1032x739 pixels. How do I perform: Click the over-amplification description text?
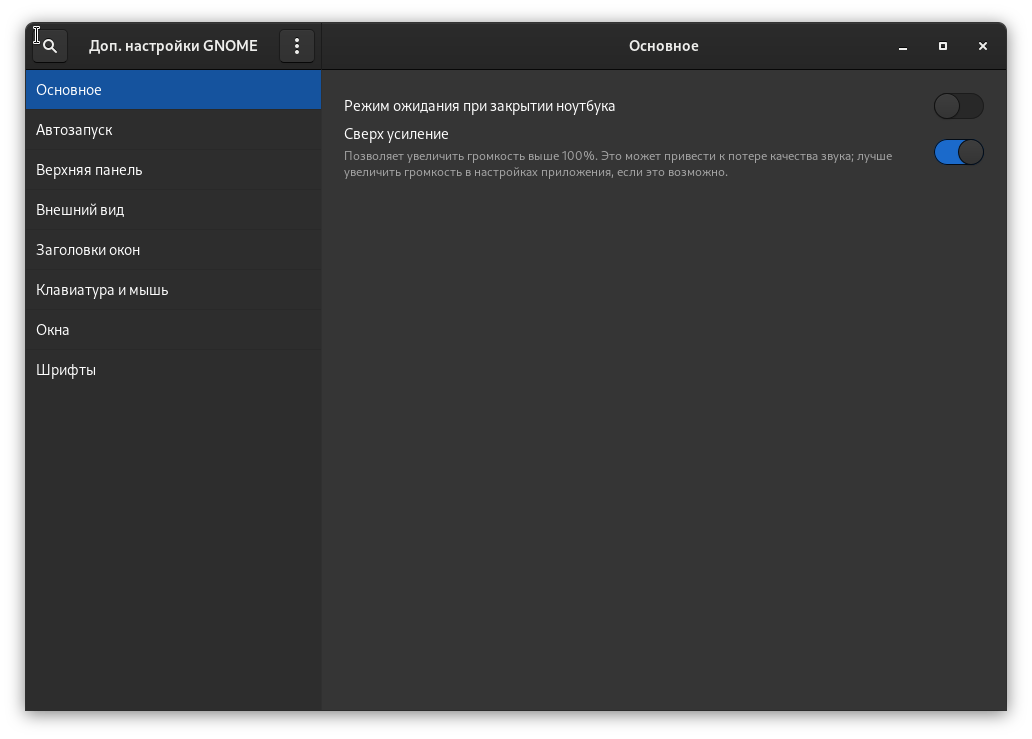tap(617, 164)
